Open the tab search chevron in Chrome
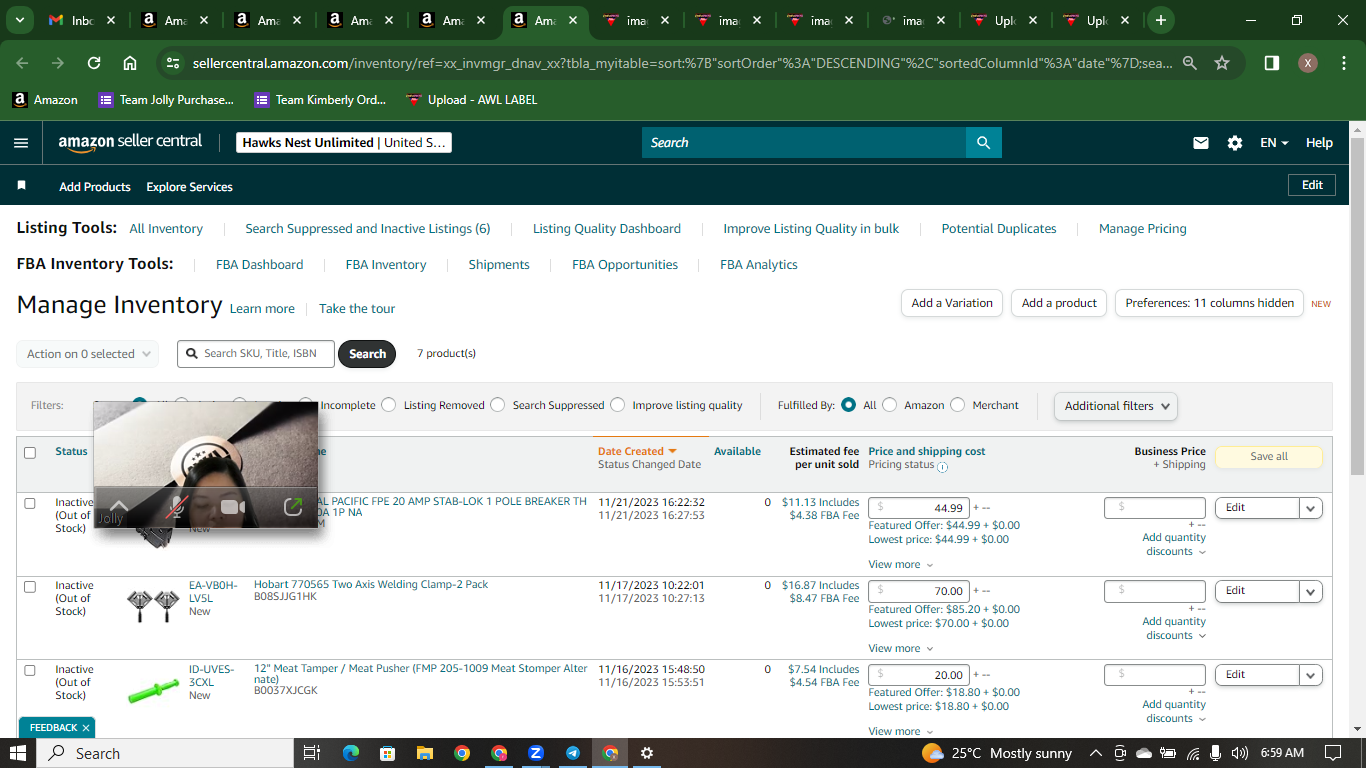This screenshot has width=1366, height=768. (22, 20)
